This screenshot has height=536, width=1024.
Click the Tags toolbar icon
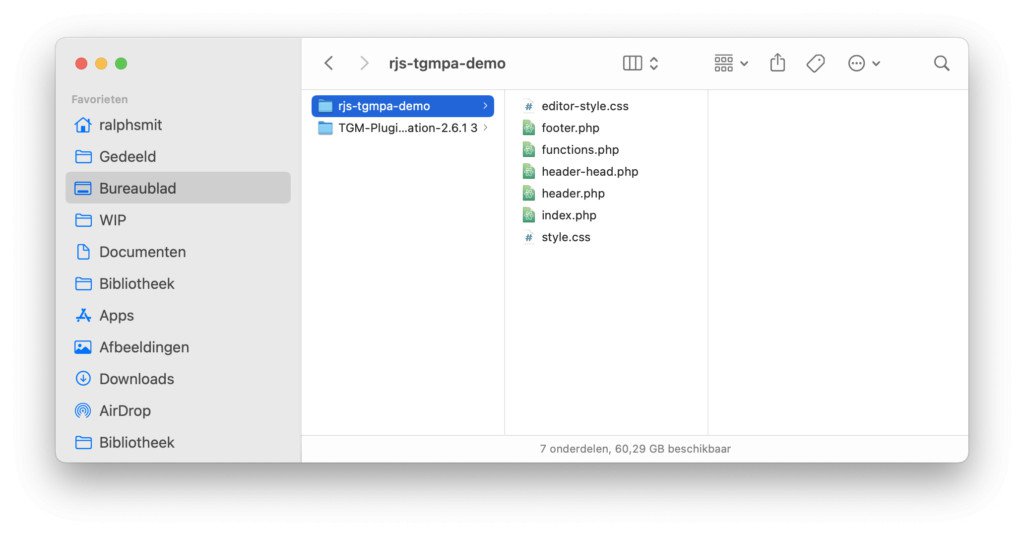pos(816,63)
